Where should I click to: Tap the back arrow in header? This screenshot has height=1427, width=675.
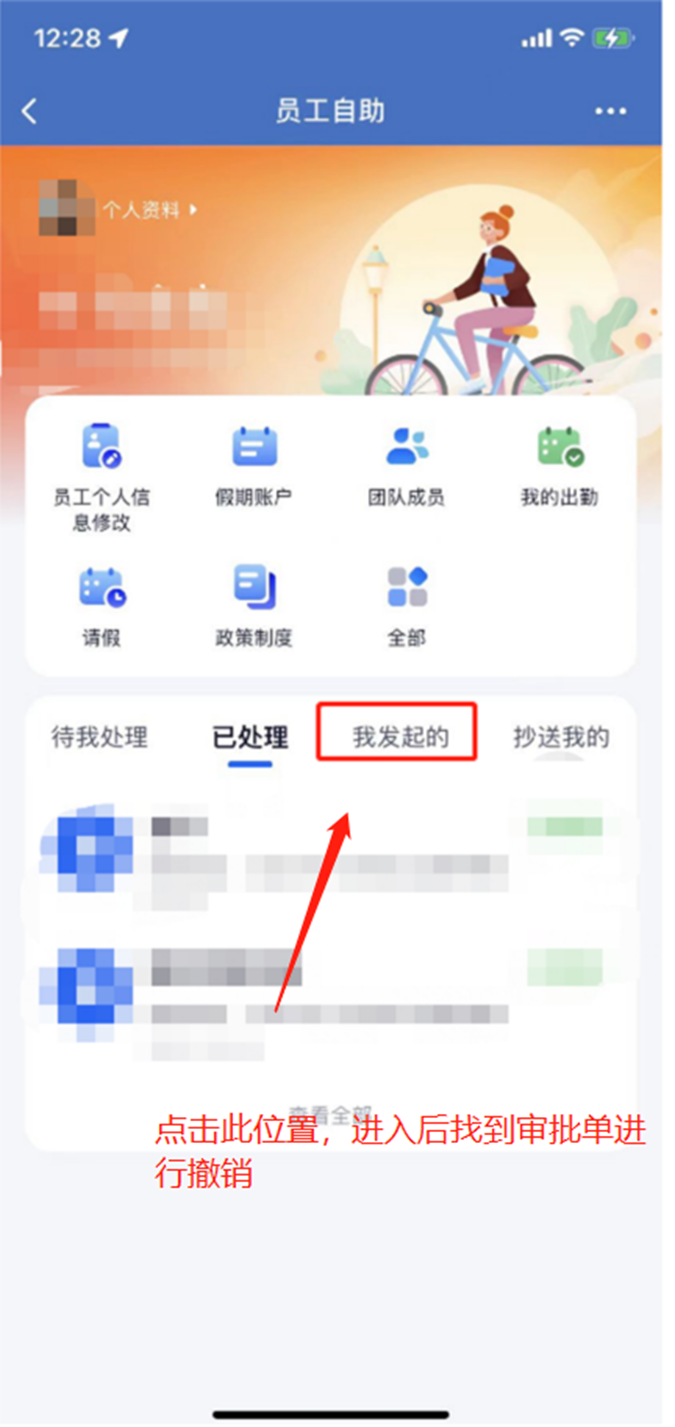29,111
